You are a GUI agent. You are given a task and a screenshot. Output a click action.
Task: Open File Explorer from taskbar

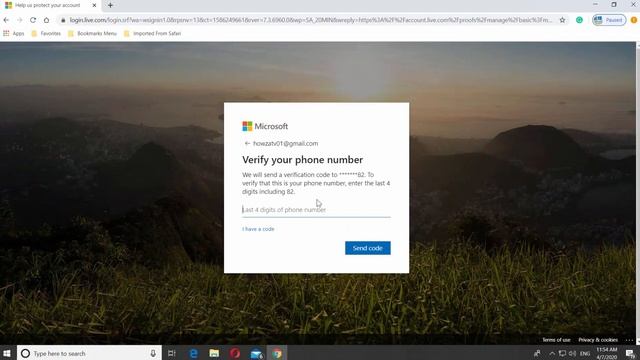tap(214, 353)
